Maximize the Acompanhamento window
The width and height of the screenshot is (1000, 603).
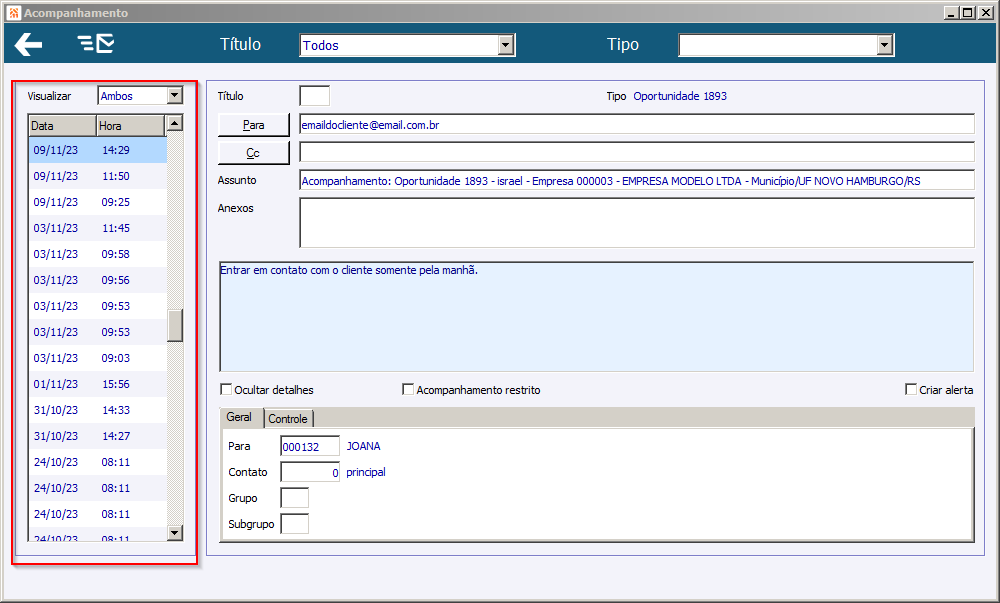coord(967,13)
